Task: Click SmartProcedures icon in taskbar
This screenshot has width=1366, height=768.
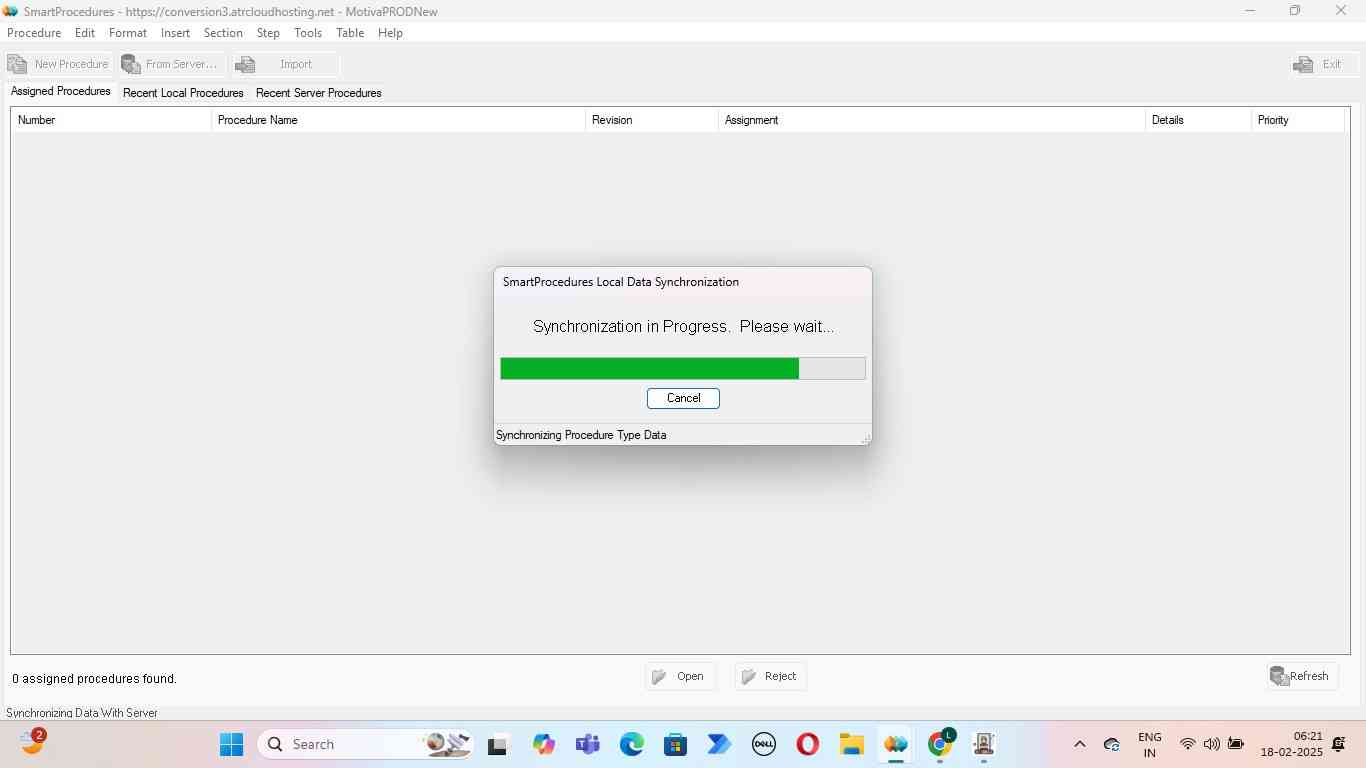Action: (x=895, y=744)
